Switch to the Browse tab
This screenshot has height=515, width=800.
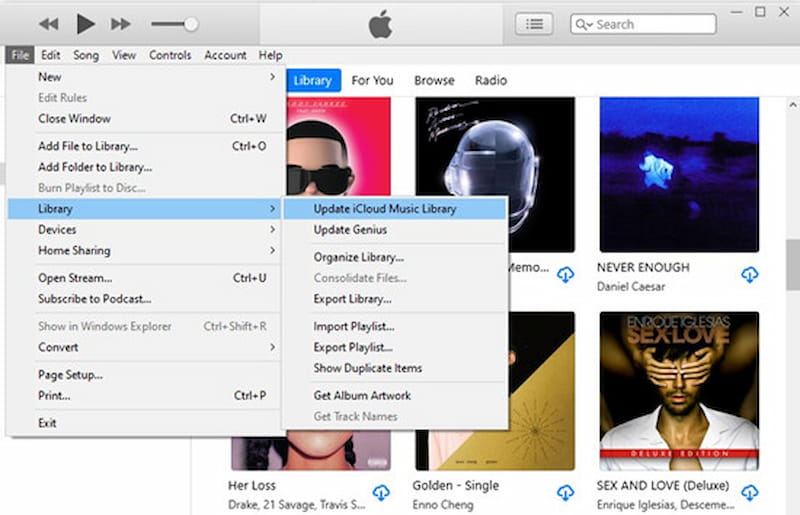click(x=434, y=81)
